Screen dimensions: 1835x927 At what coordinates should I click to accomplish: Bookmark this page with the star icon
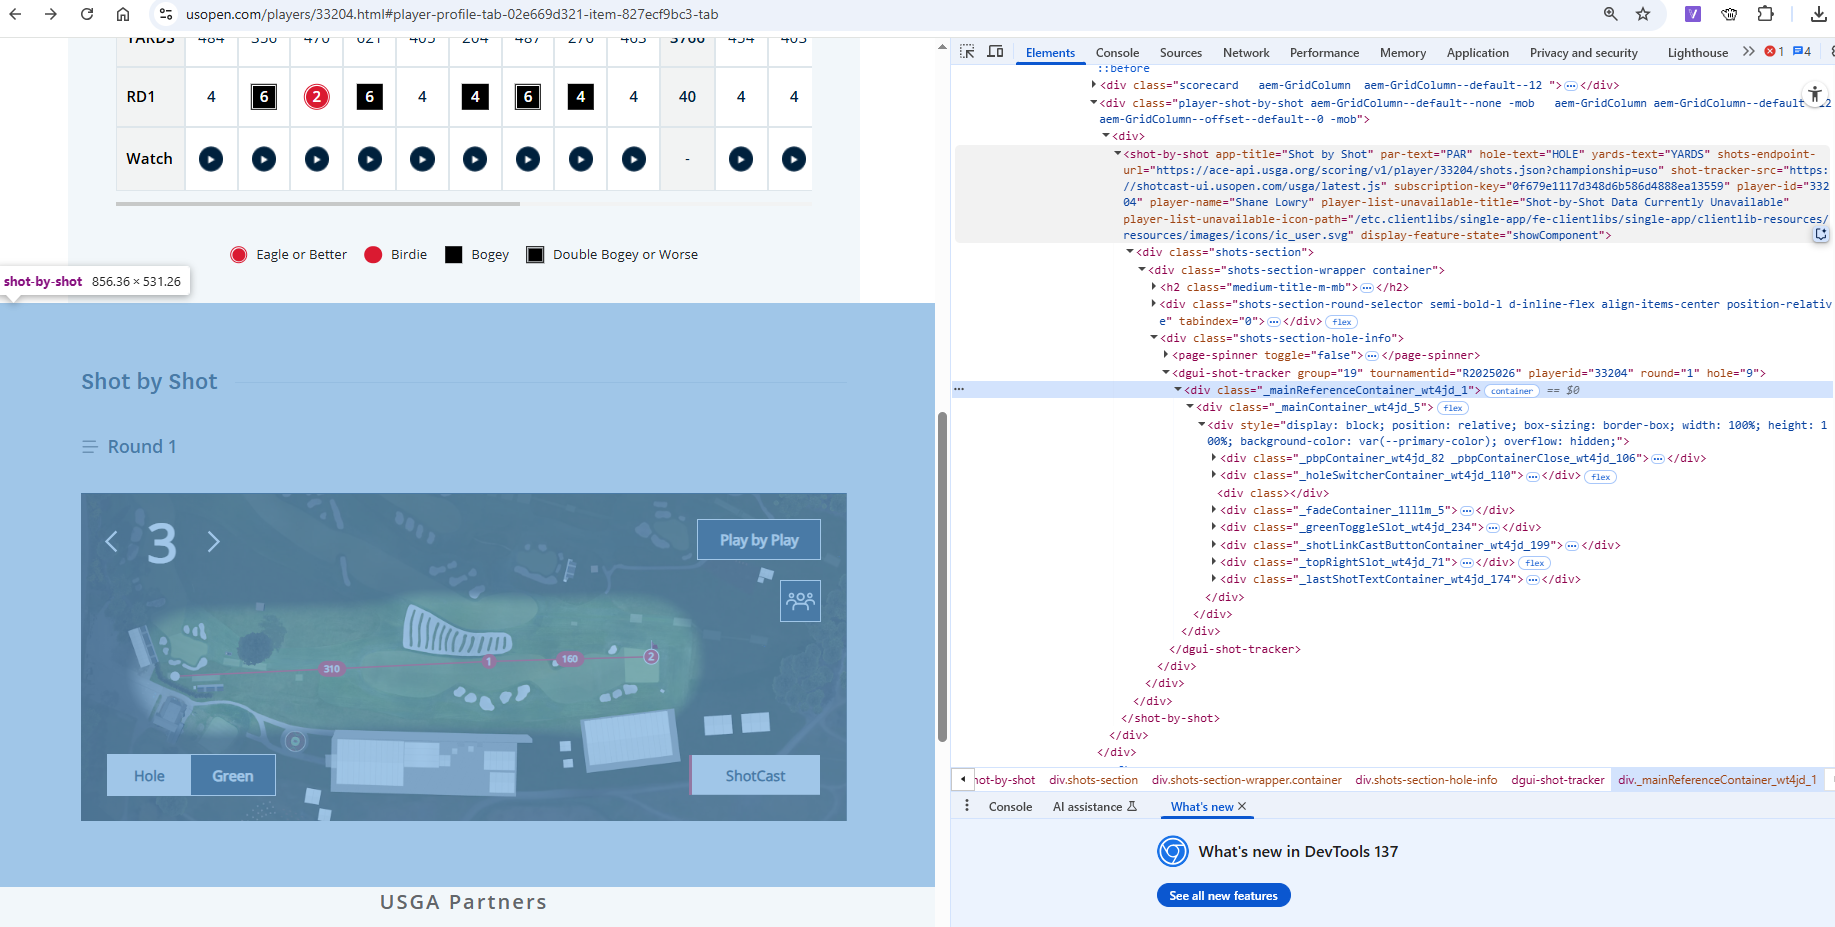pos(1643,14)
